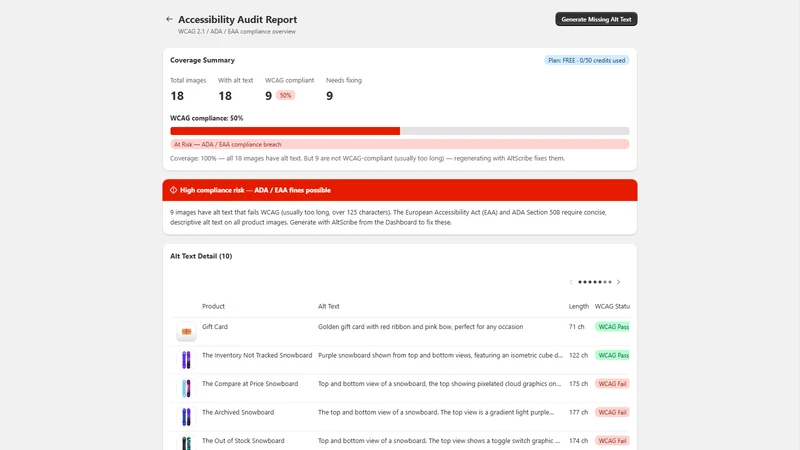Click the WCAG Pass badge for Gift Card

612,327
